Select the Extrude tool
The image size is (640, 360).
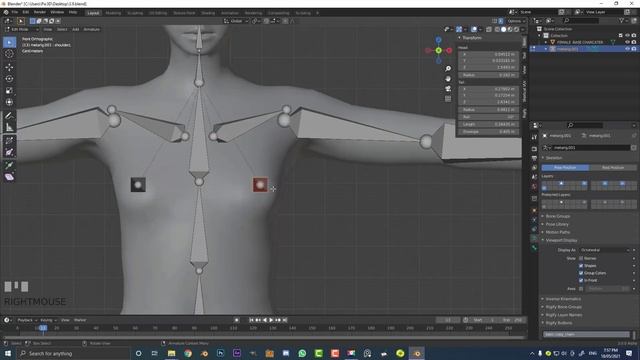[x=9, y=165]
